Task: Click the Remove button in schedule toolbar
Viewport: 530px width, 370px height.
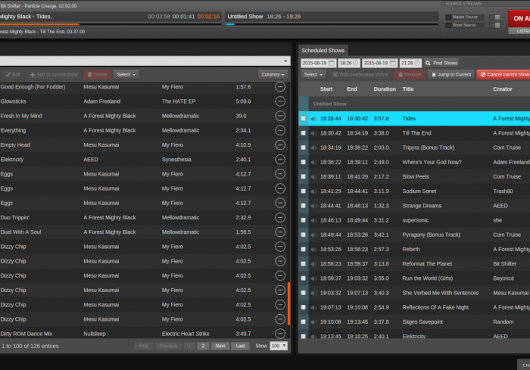Action: click(409, 75)
